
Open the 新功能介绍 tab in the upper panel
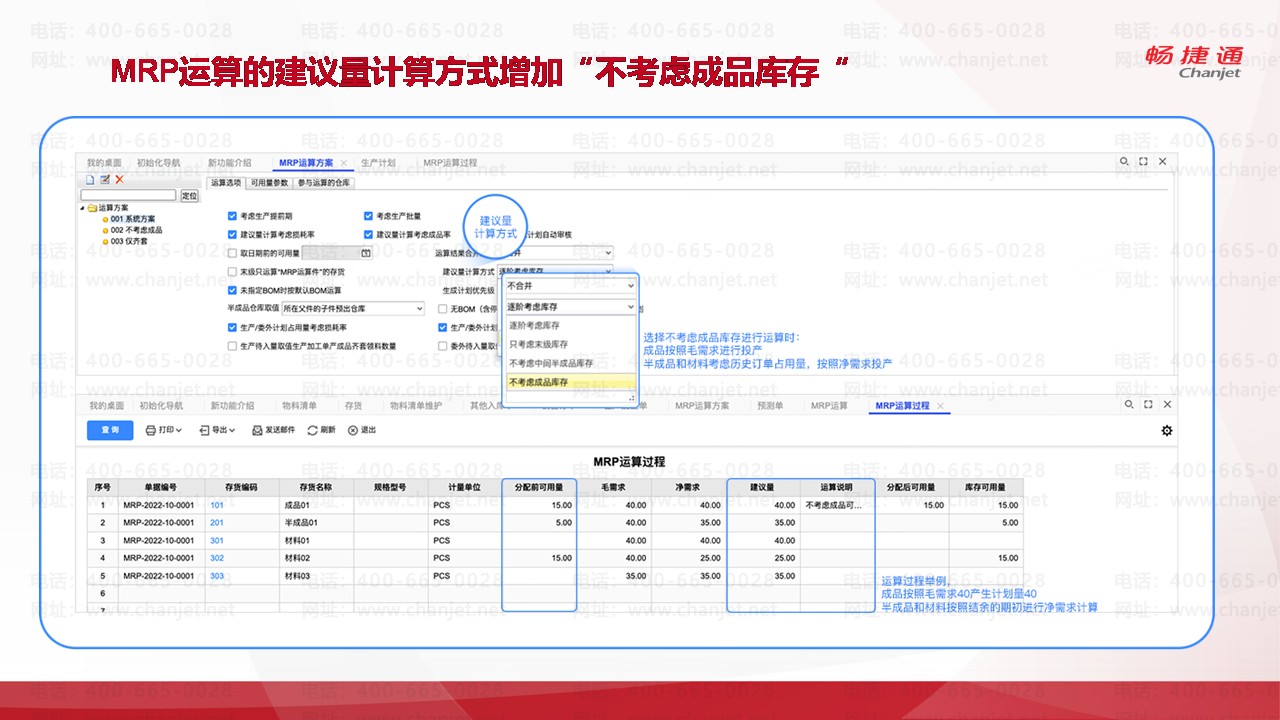pyautogui.click(x=230, y=162)
